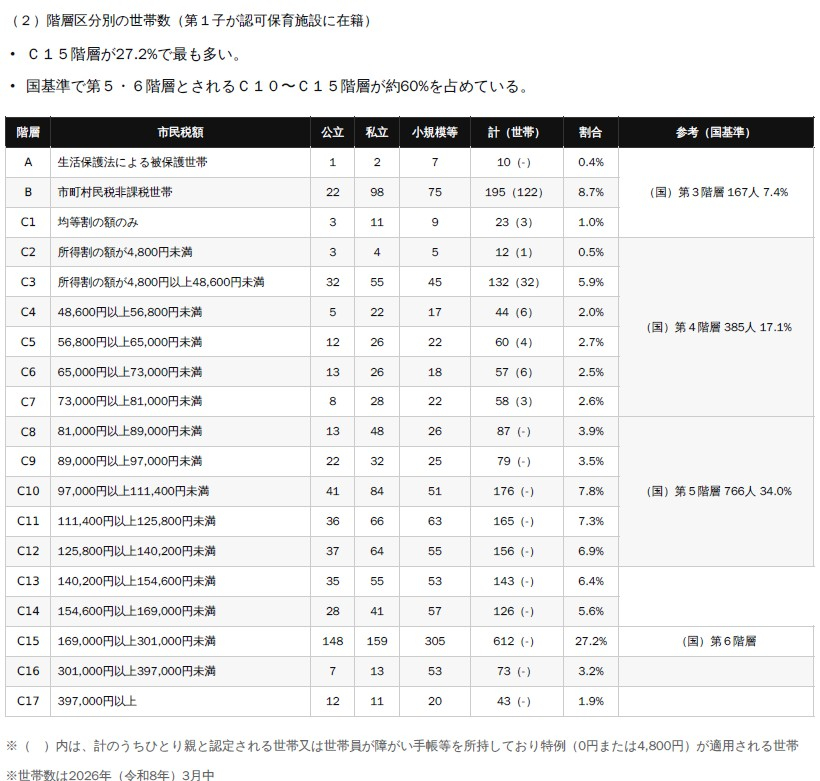Click the （国）第３階層 167人 reference cell

pyautogui.click(x=716, y=193)
